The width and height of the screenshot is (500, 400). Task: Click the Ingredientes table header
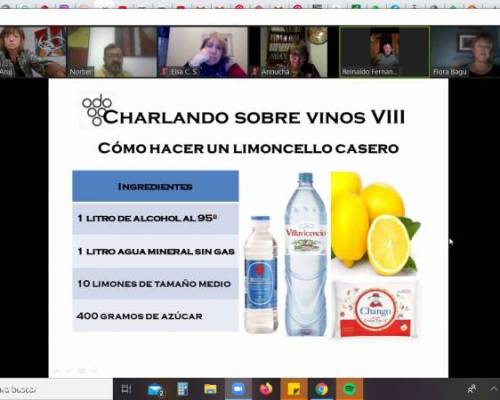[x=155, y=186]
